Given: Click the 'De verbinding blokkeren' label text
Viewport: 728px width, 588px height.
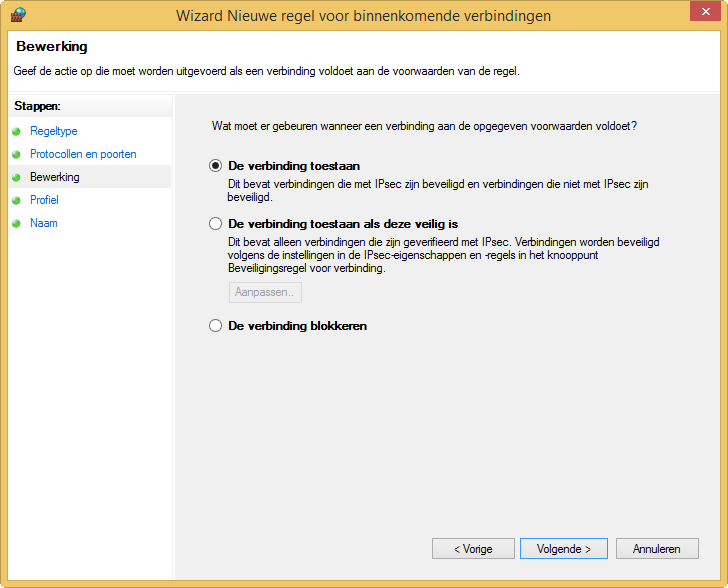Looking at the screenshot, I should pos(298,326).
